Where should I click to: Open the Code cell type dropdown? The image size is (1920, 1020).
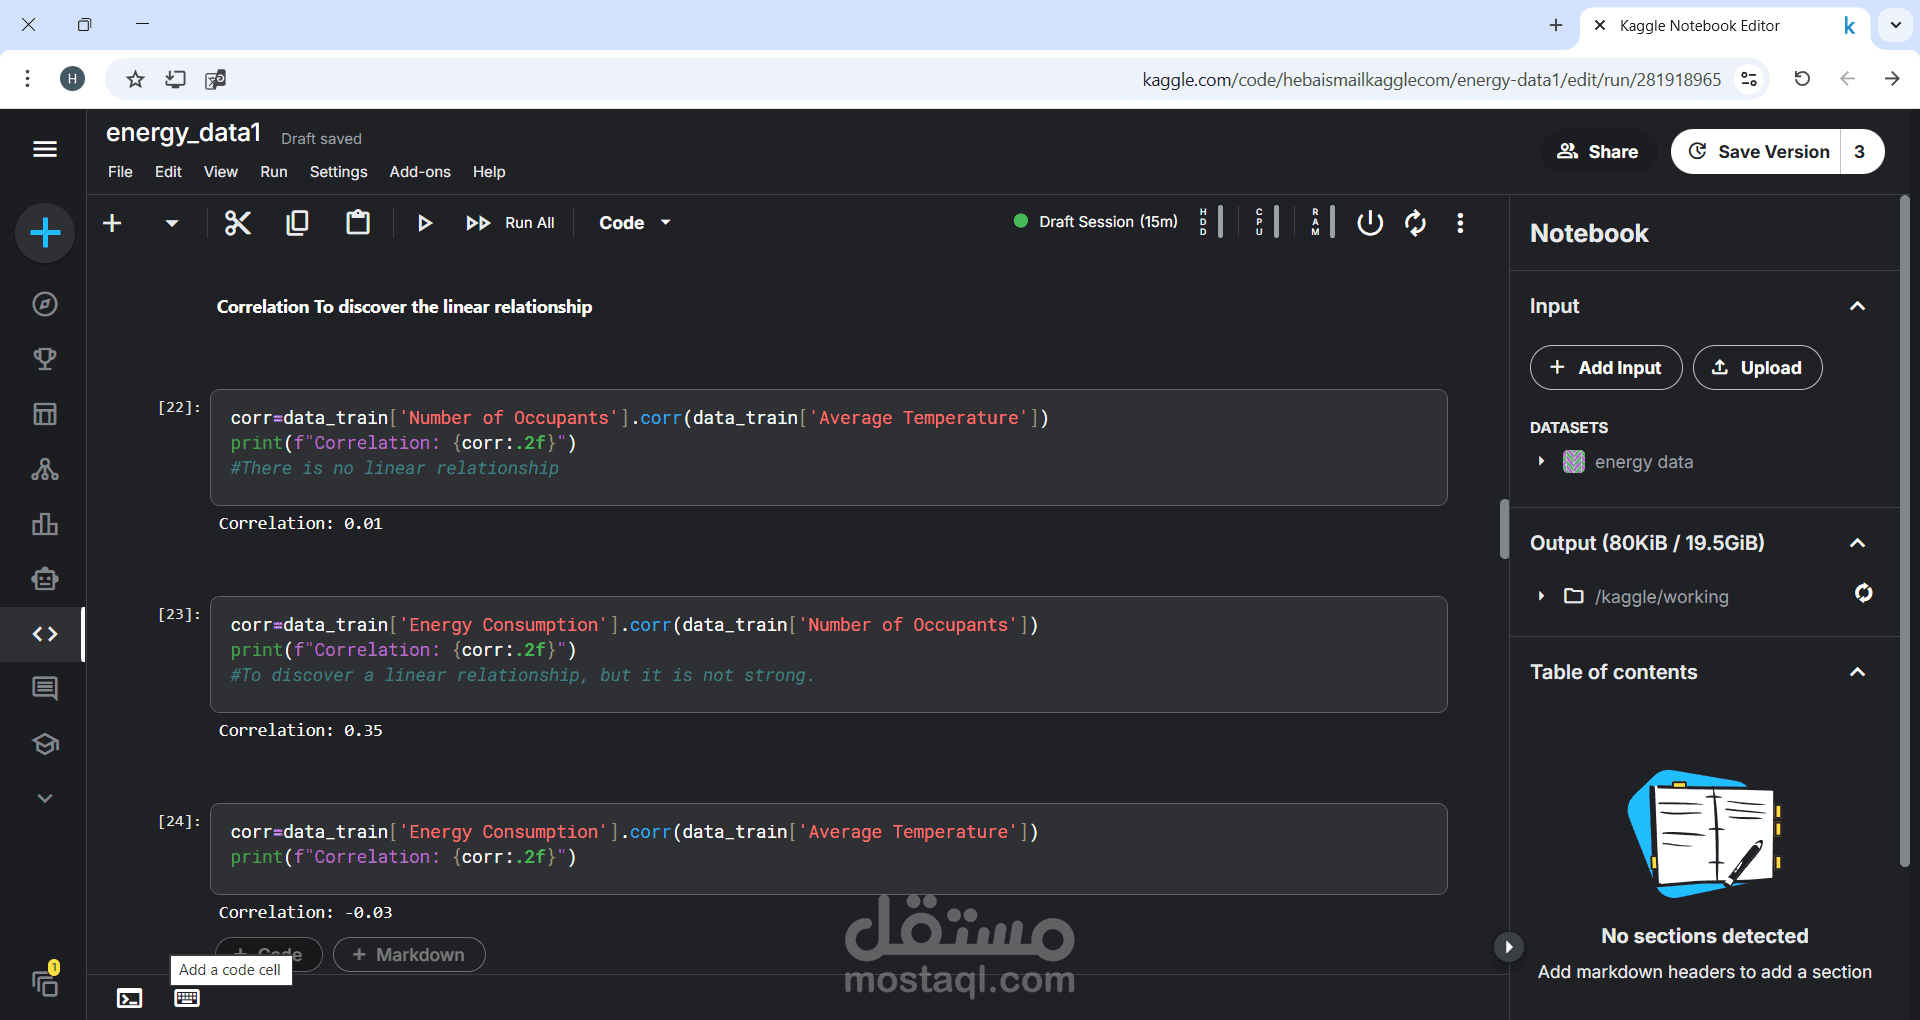point(635,223)
